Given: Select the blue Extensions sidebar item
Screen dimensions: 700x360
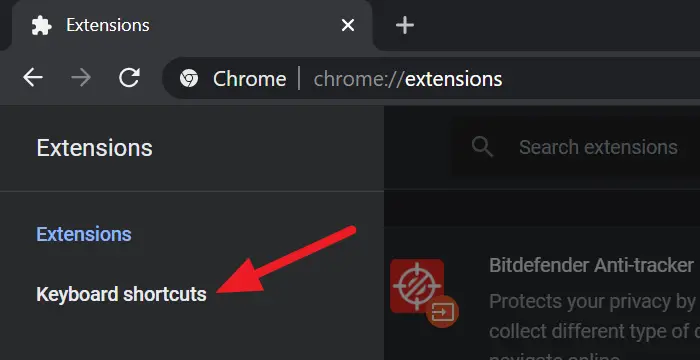Looking at the screenshot, I should coord(84,234).
